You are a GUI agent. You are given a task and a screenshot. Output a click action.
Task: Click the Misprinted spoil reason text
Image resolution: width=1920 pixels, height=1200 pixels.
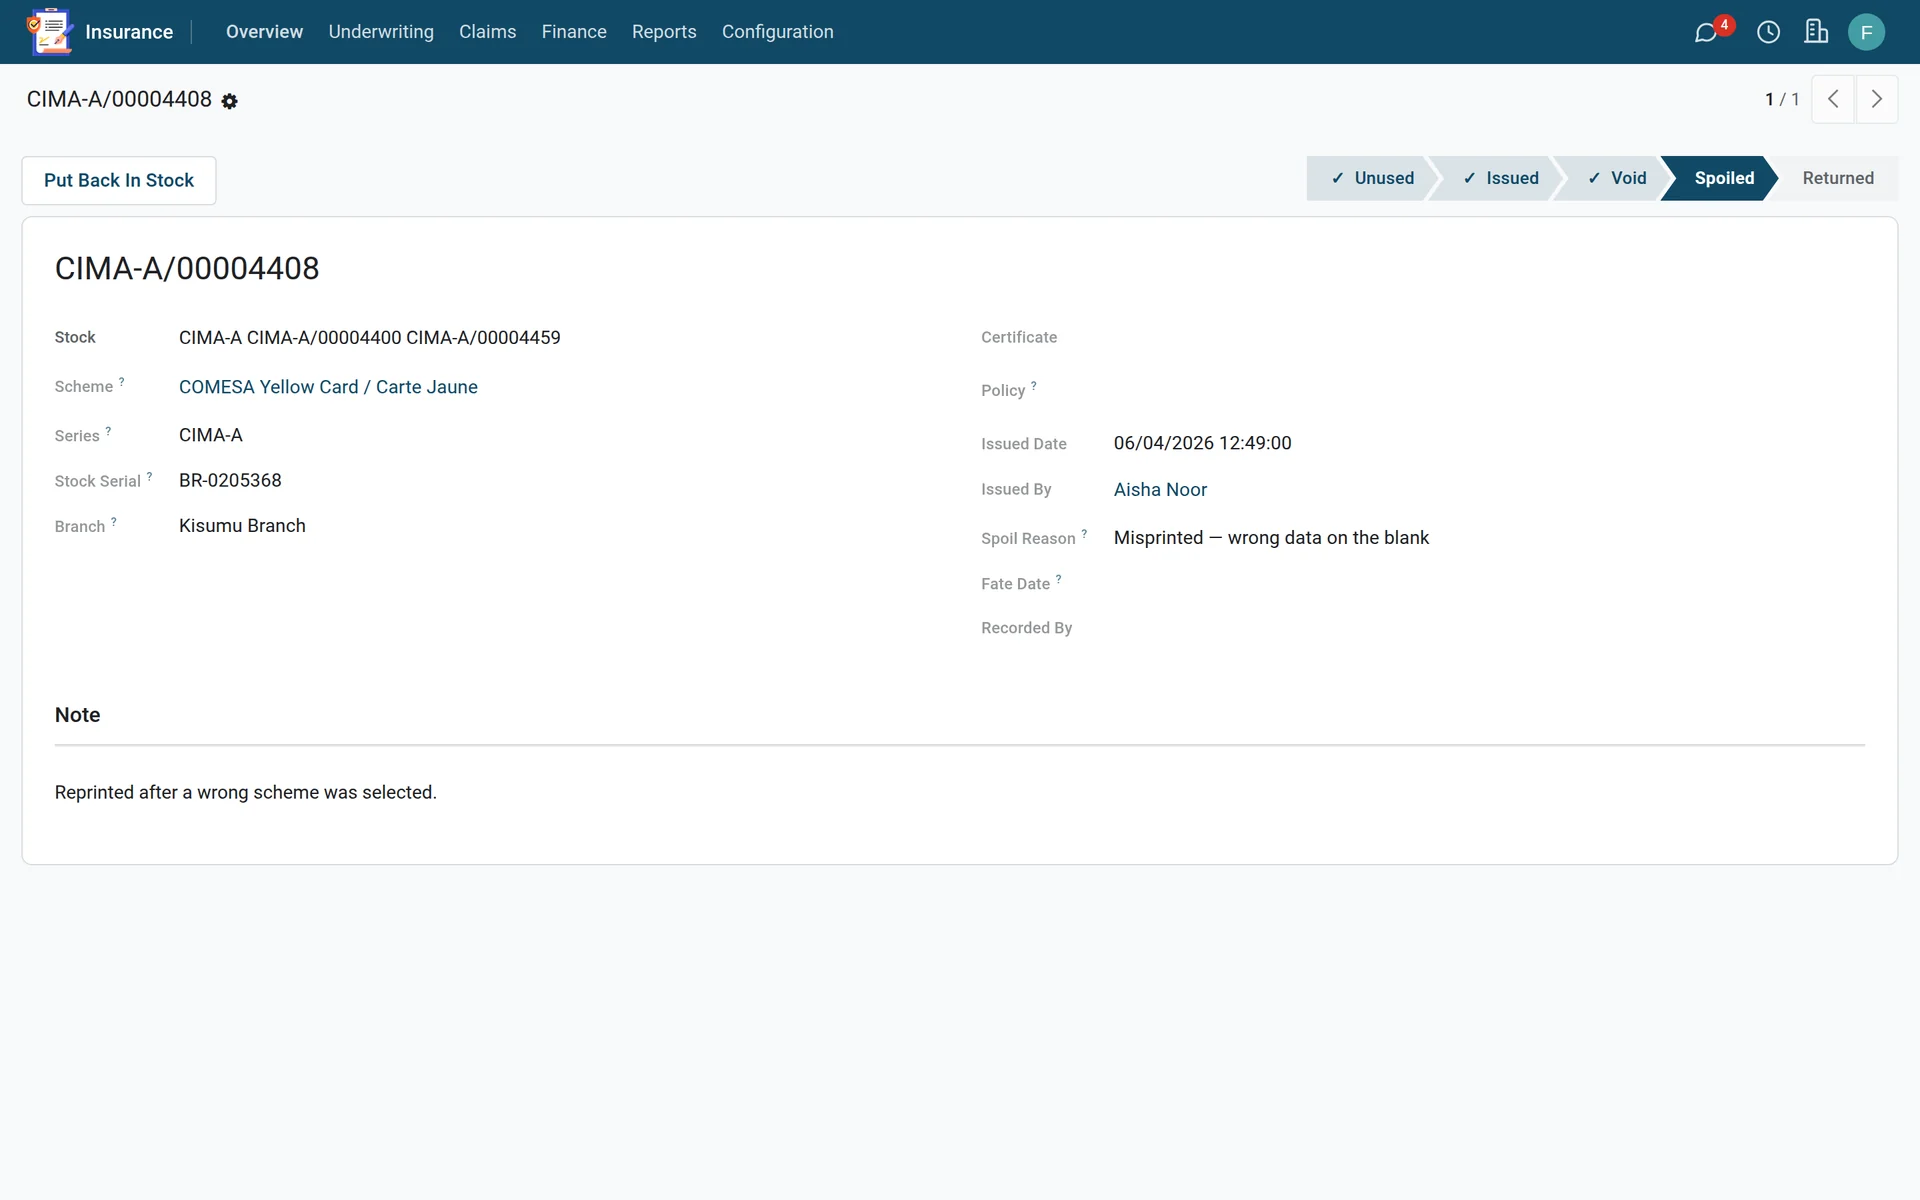[x=1271, y=538]
